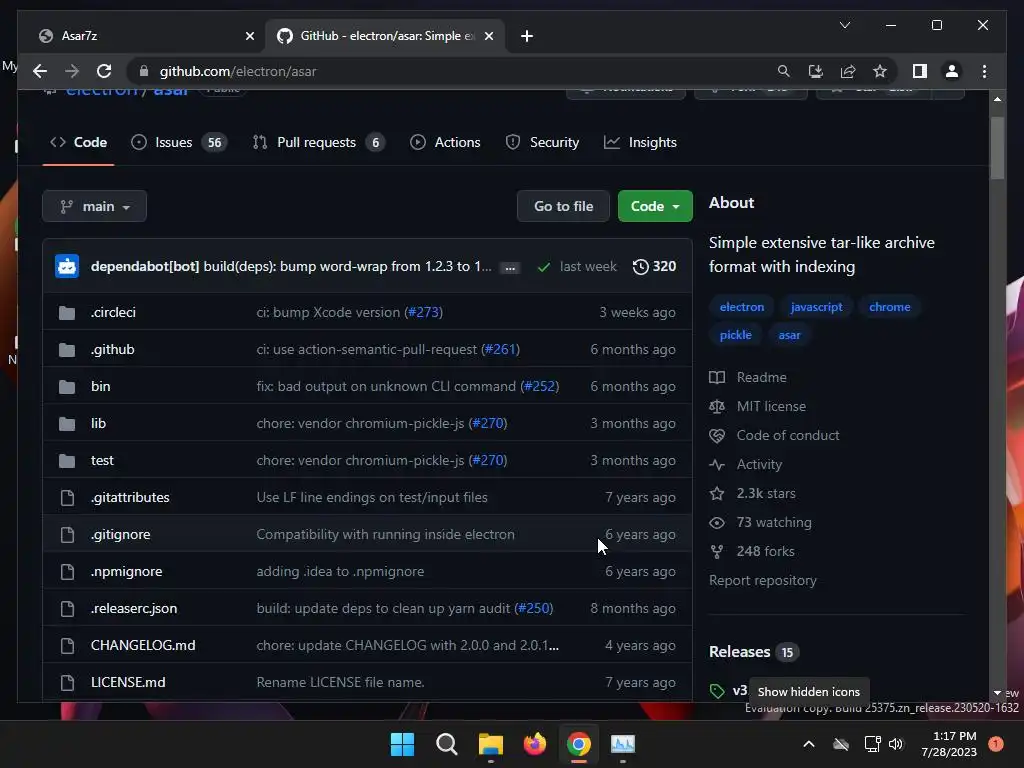Click the electron topic tag
Viewport: 1024px width, 768px height.
741,307
